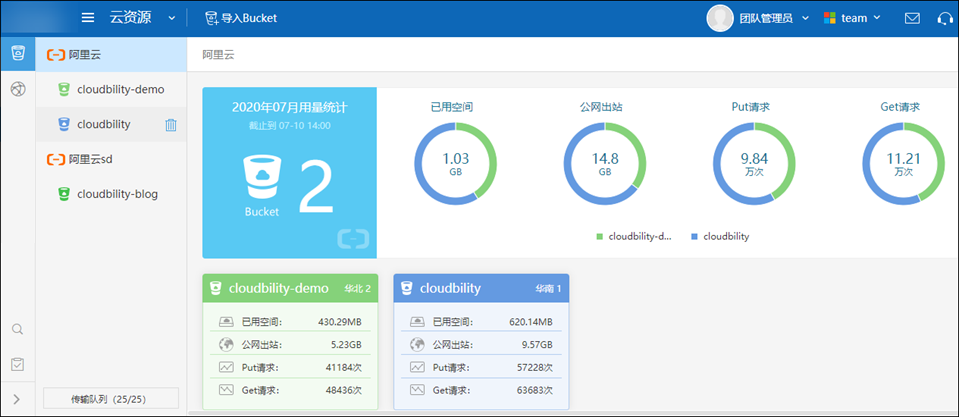Click the 导入Bucket bucket icon
Viewport: 960px width, 417px height.
click(211, 18)
